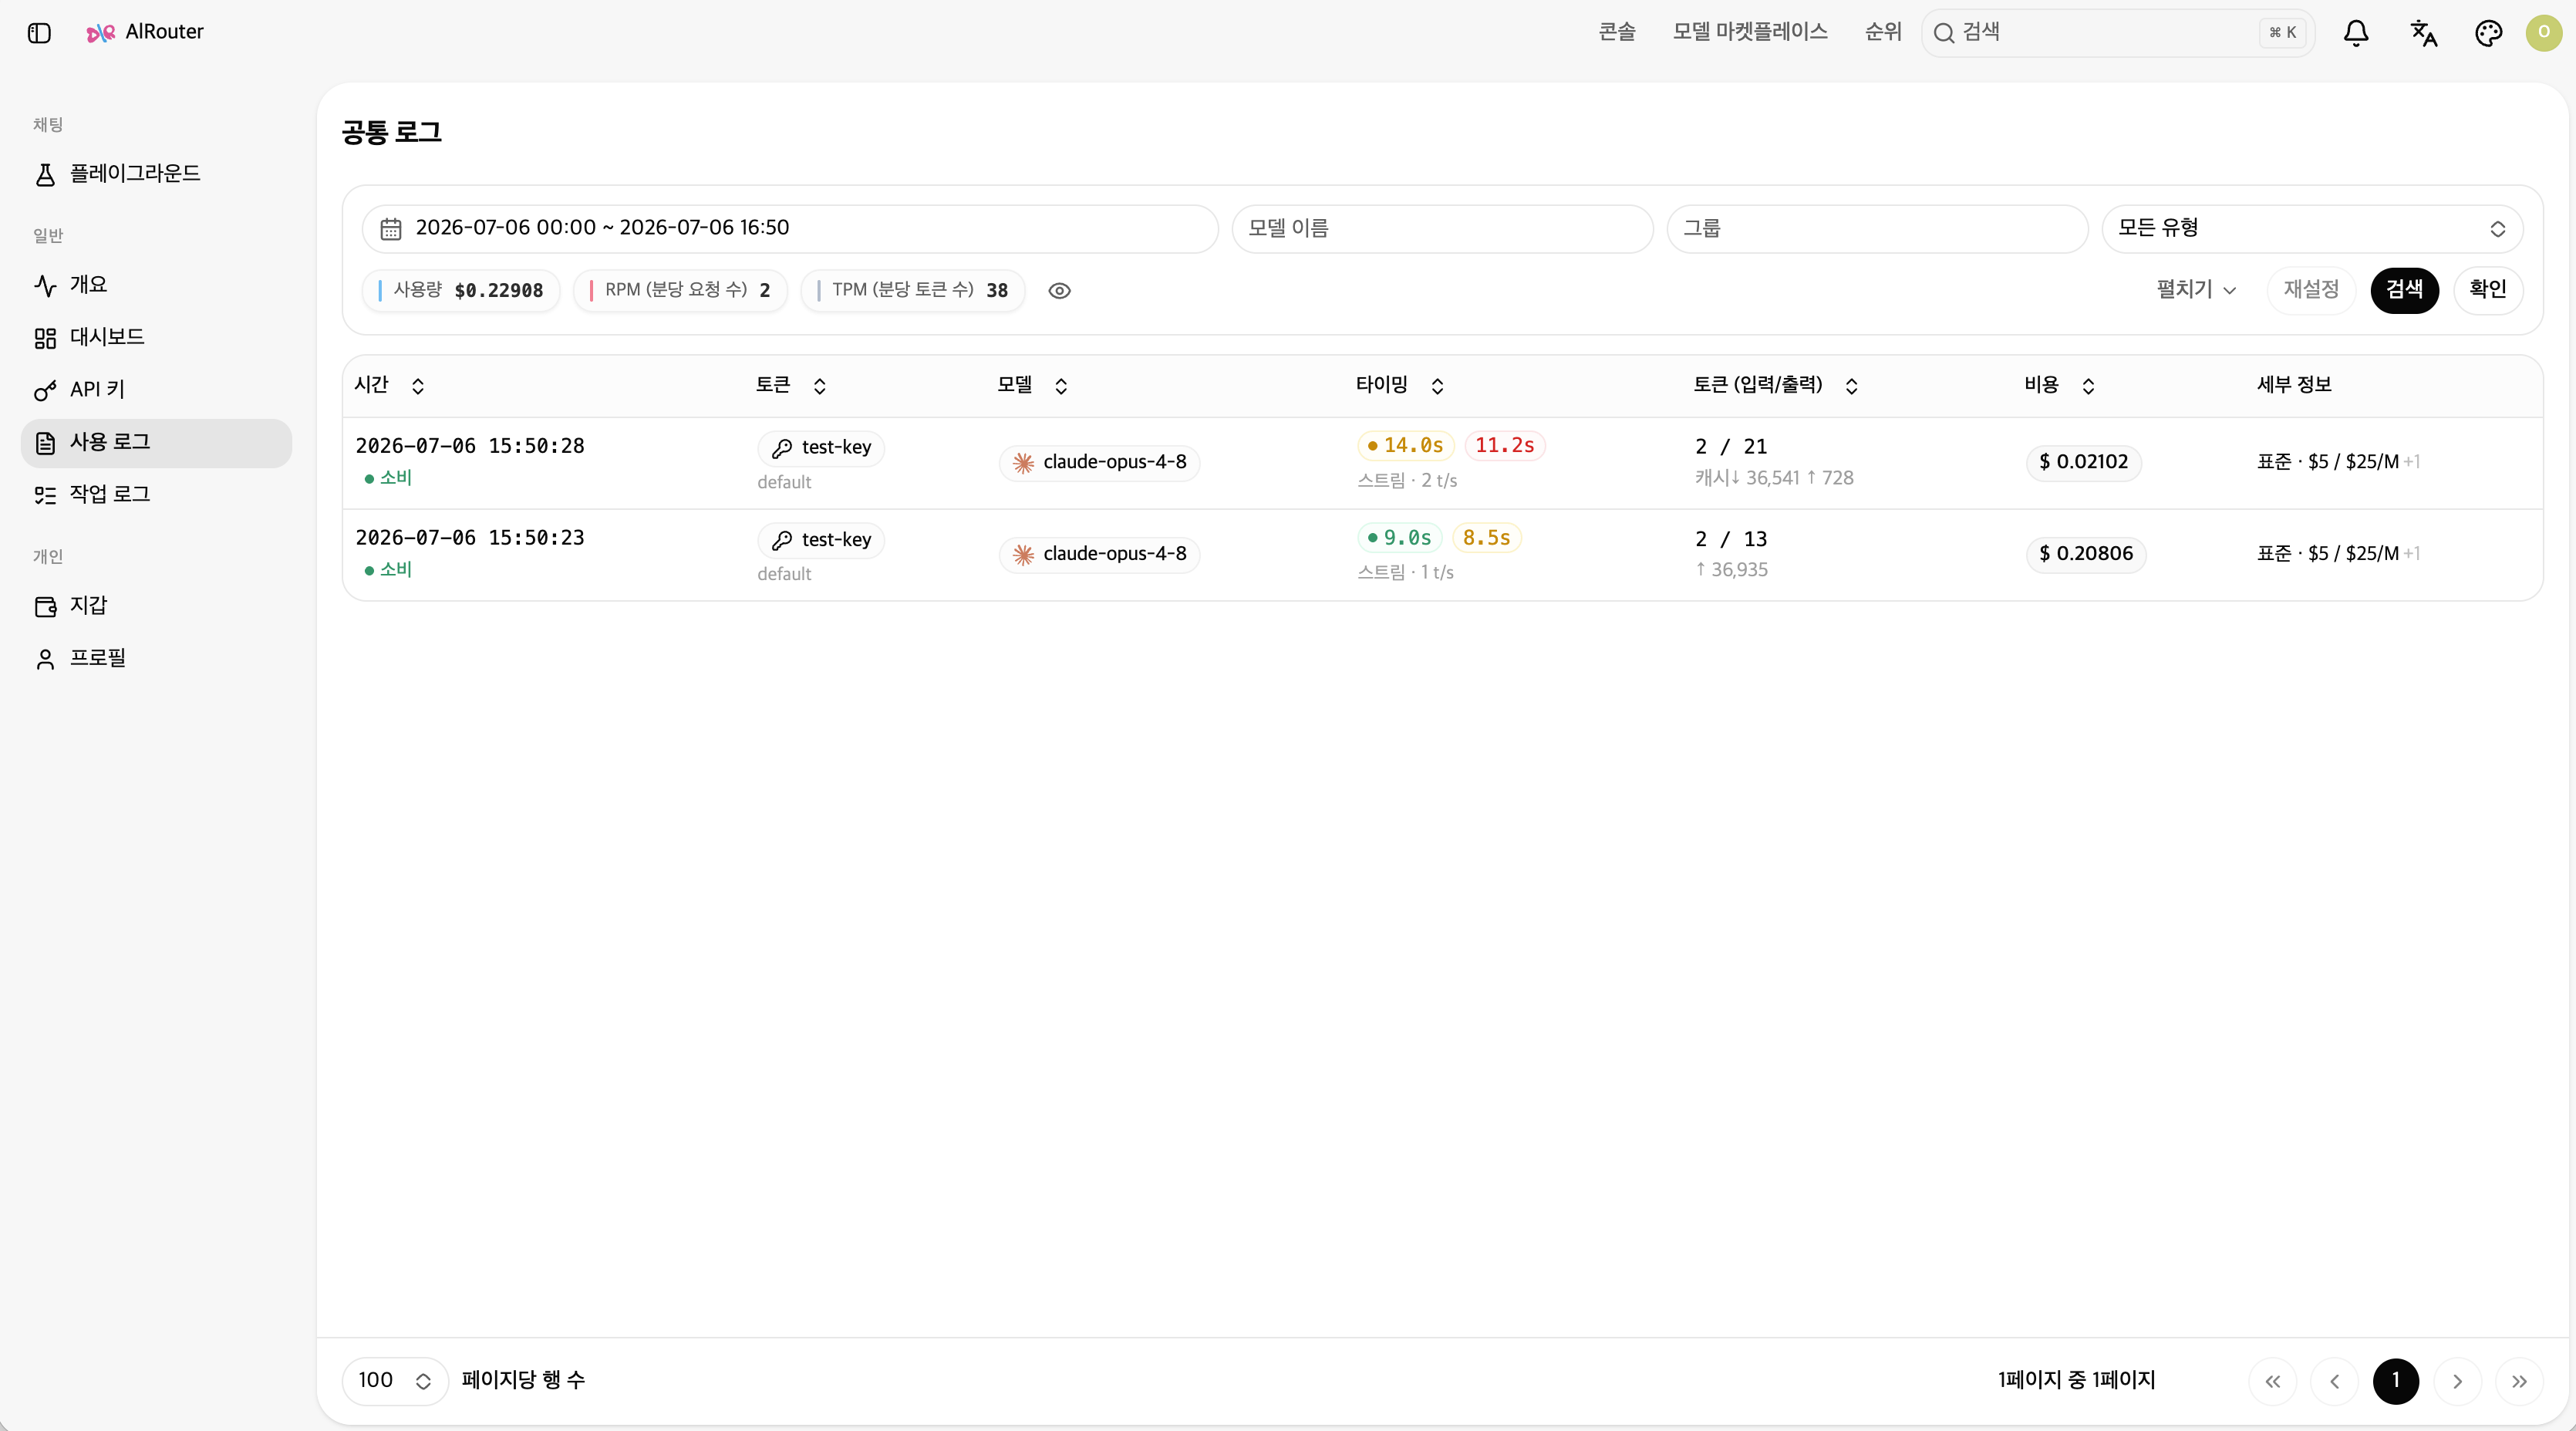Viewport: 2576px width, 1431px height.
Task: Open 개요 in the sidebar
Action: click(156, 285)
